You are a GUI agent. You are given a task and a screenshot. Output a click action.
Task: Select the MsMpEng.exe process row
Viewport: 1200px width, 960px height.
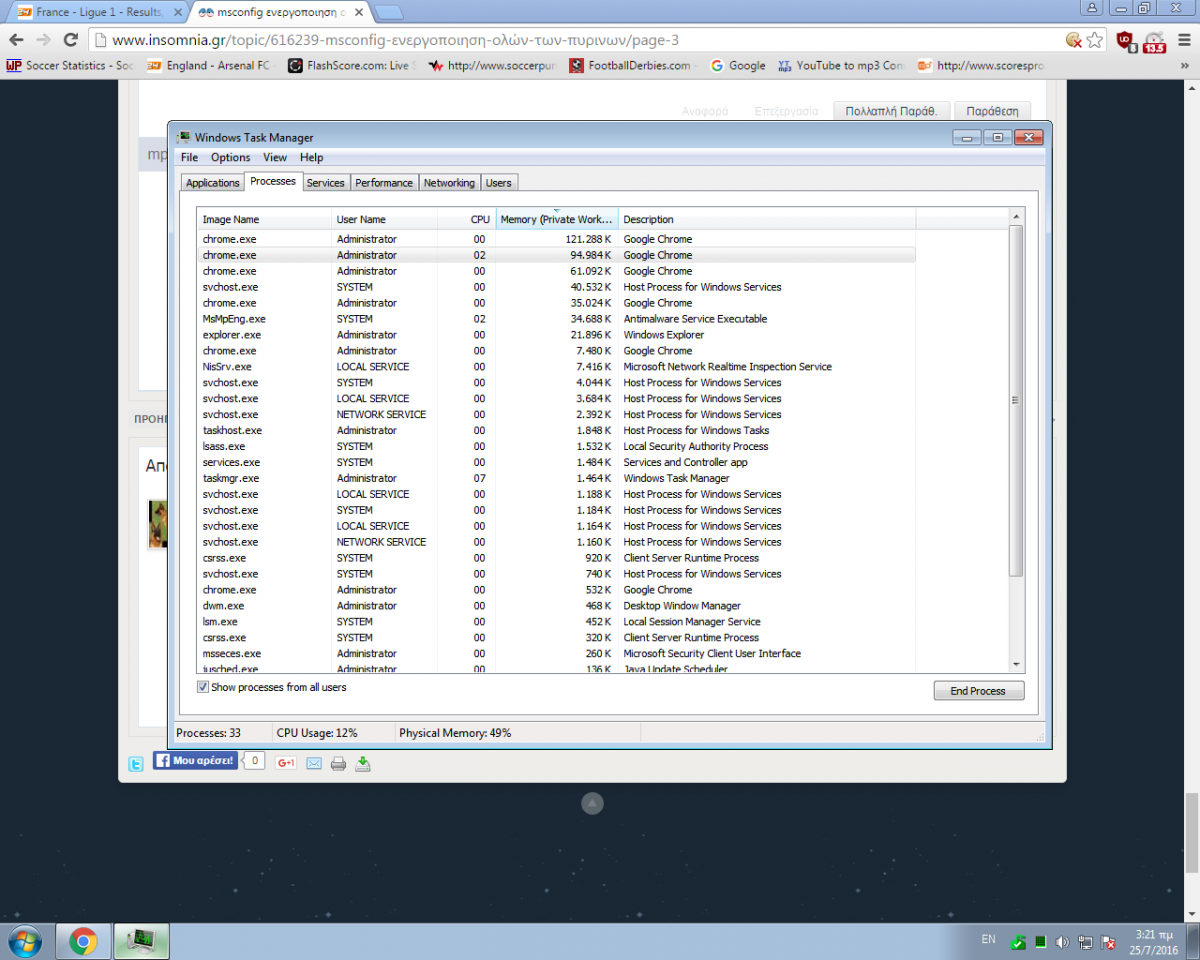[x=232, y=319]
